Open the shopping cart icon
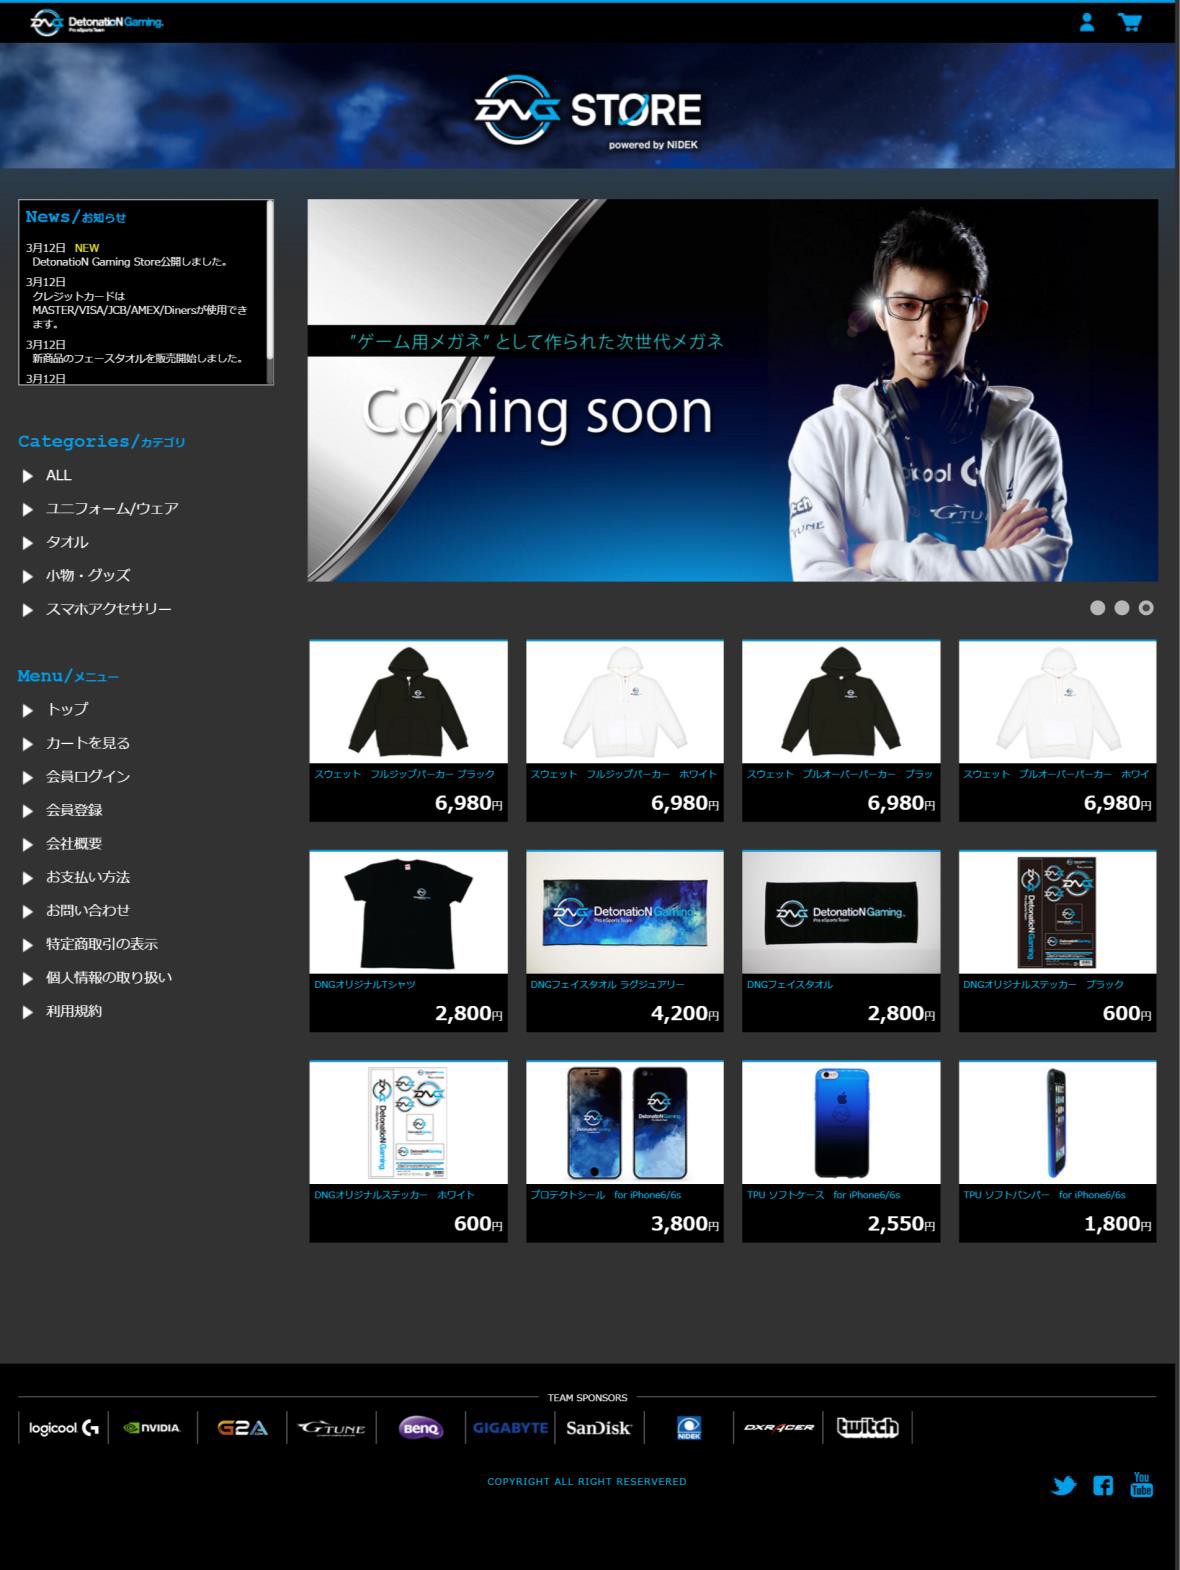 tap(1130, 22)
